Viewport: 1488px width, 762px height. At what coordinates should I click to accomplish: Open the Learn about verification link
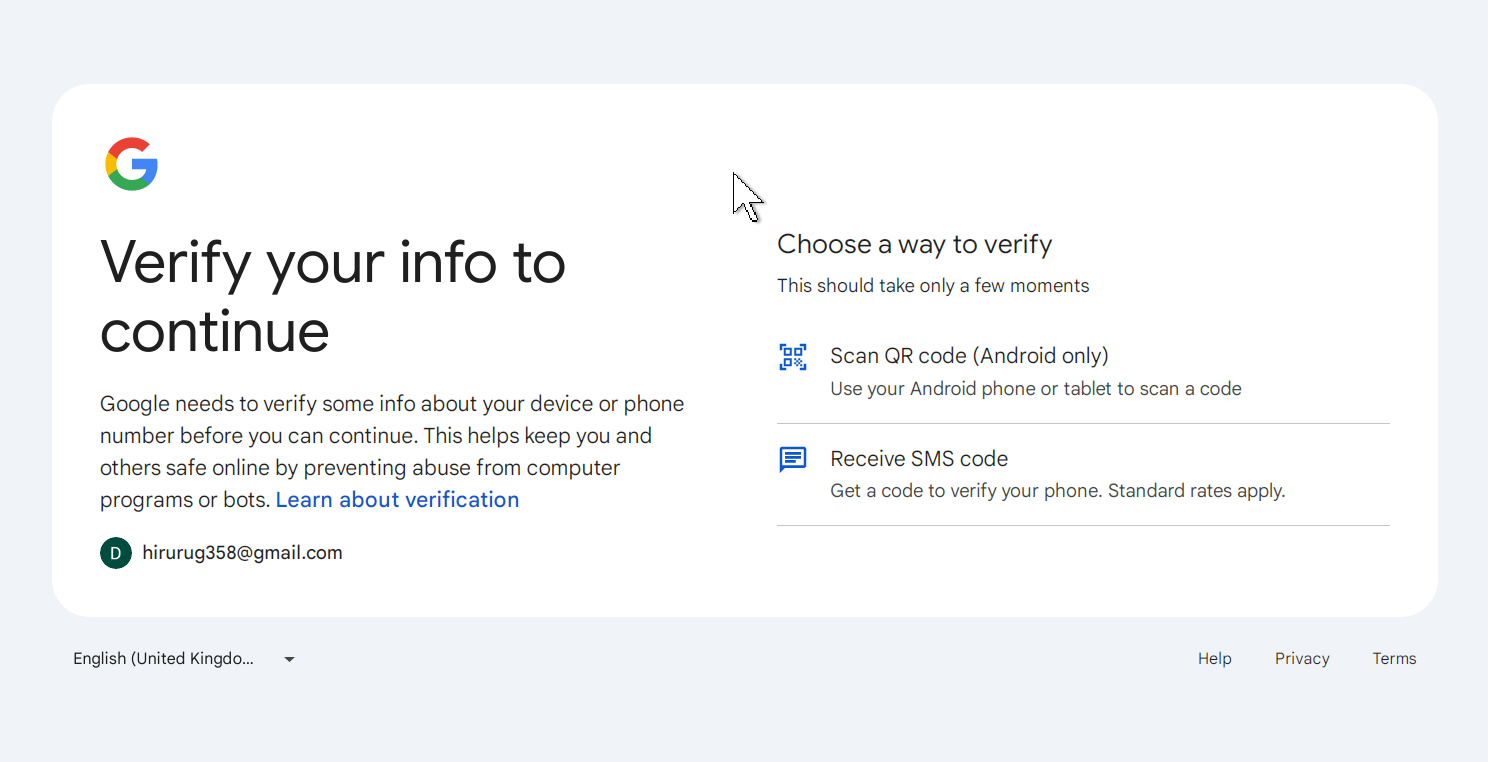(397, 500)
